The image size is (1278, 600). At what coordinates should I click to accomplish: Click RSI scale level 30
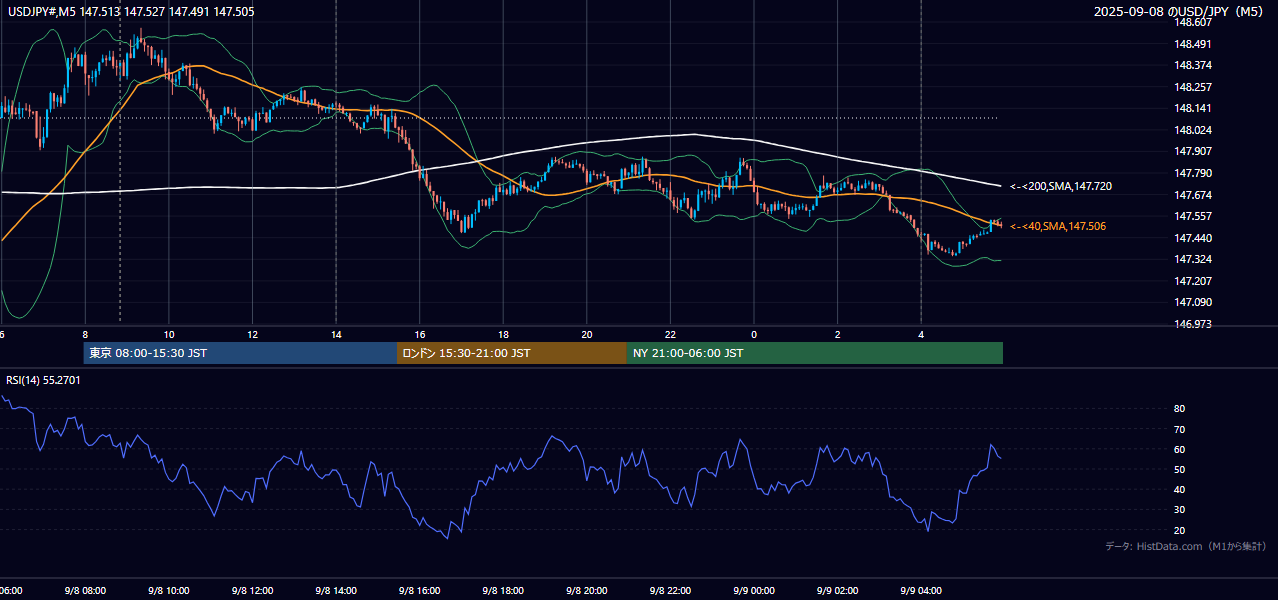1180,510
